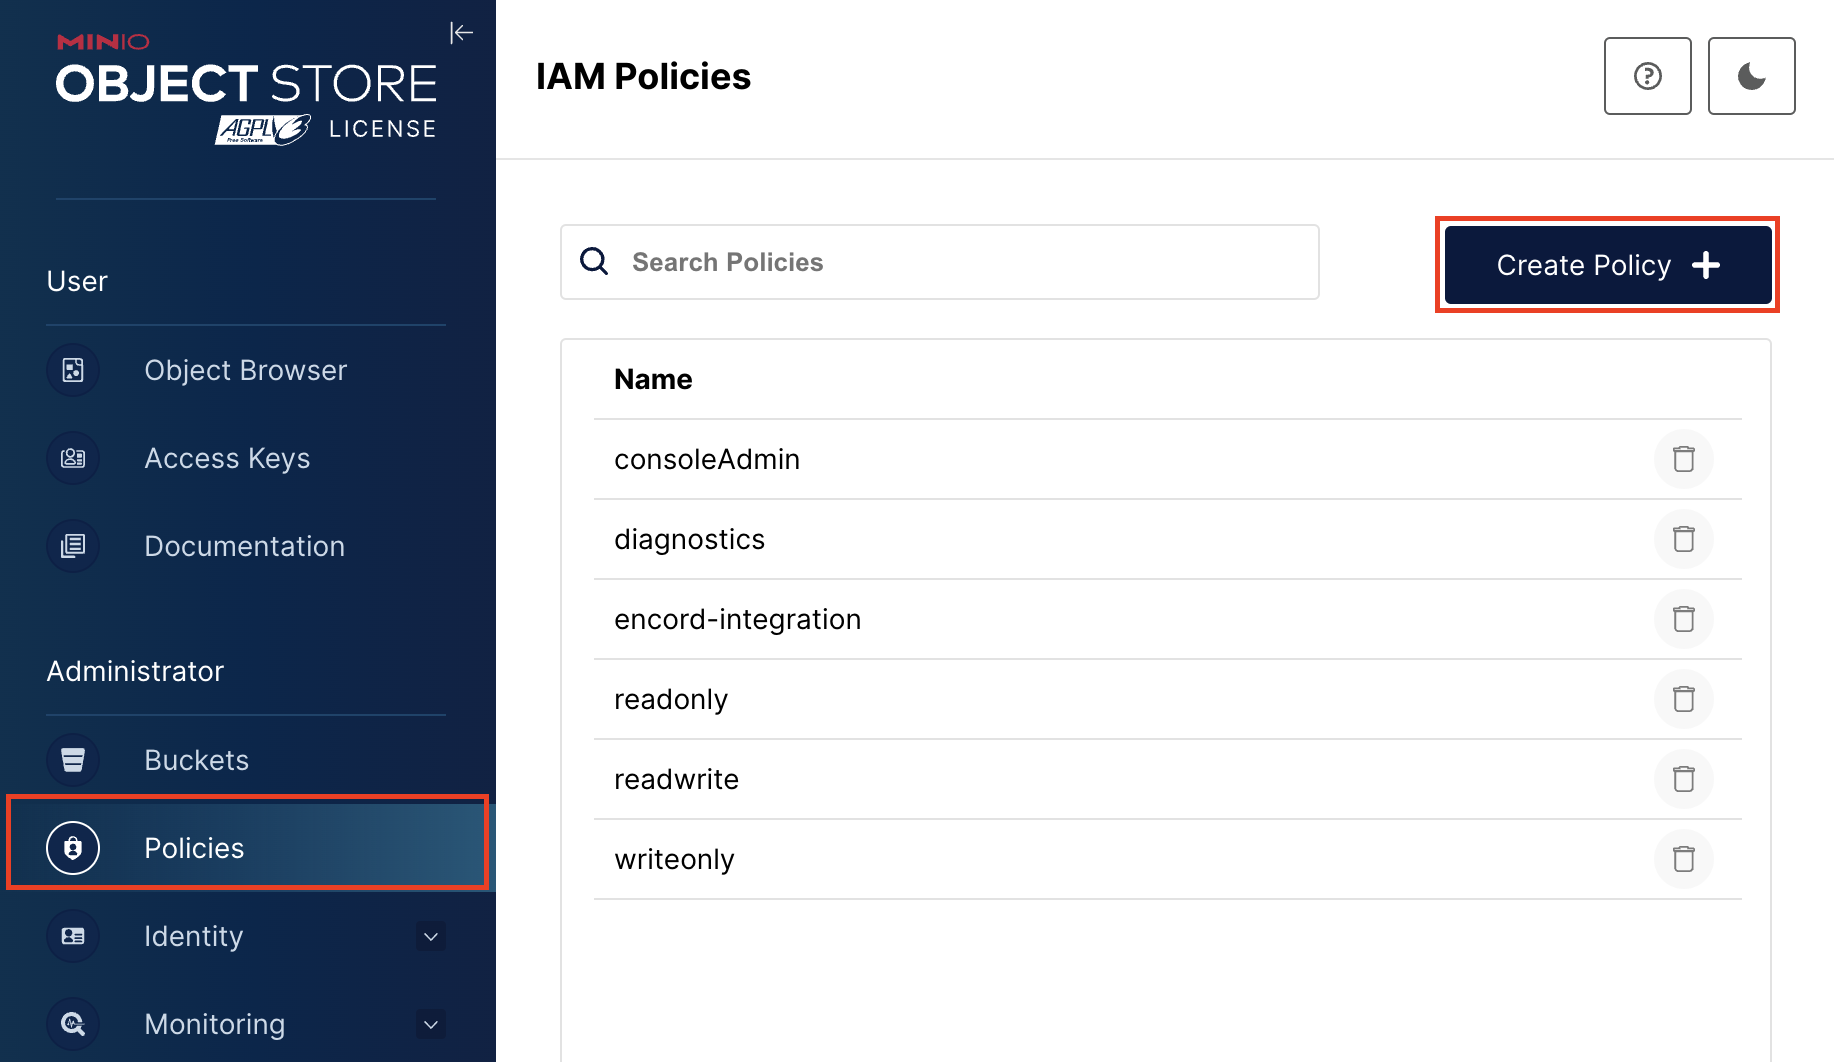Expand the Monitoring submenu chevron

click(x=431, y=1025)
